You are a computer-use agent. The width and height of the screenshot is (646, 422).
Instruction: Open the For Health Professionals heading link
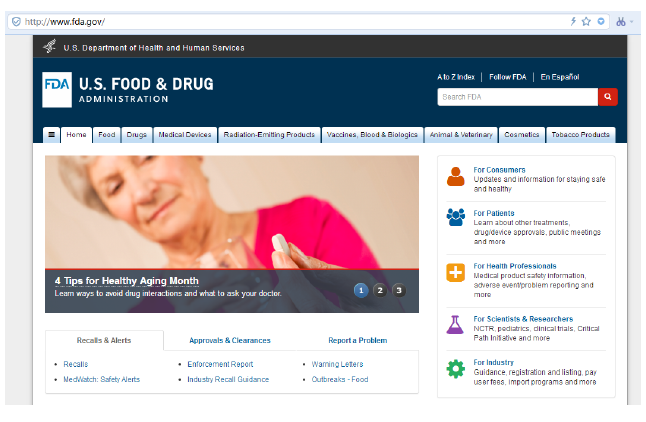(515, 266)
